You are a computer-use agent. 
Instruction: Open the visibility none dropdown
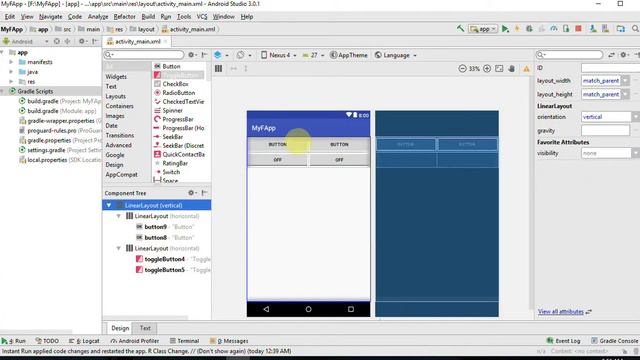pos(636,153)
